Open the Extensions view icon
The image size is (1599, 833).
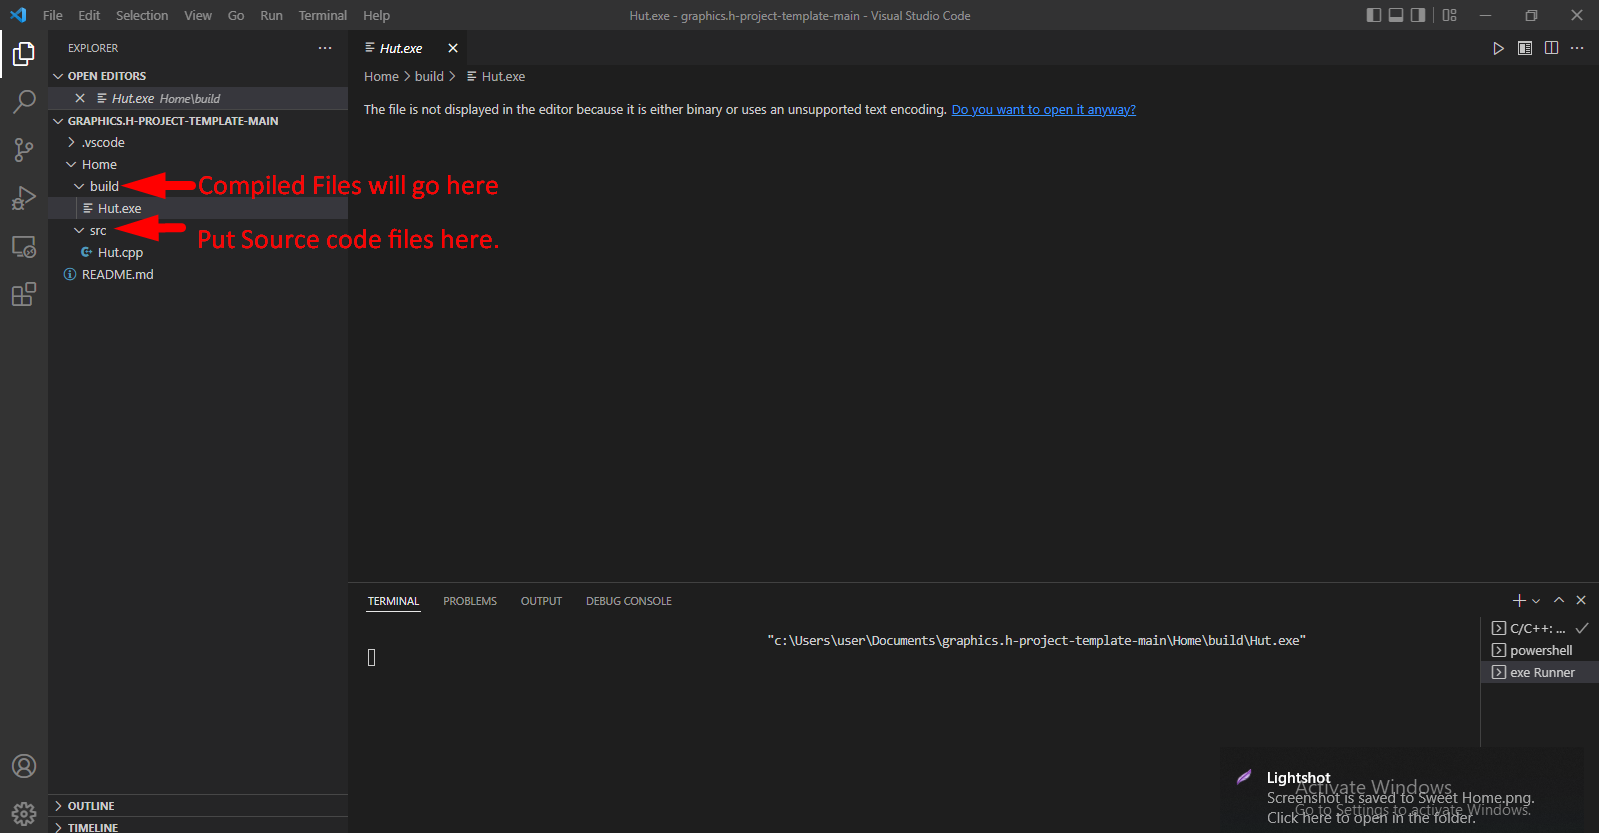click(x=24, y=294)
